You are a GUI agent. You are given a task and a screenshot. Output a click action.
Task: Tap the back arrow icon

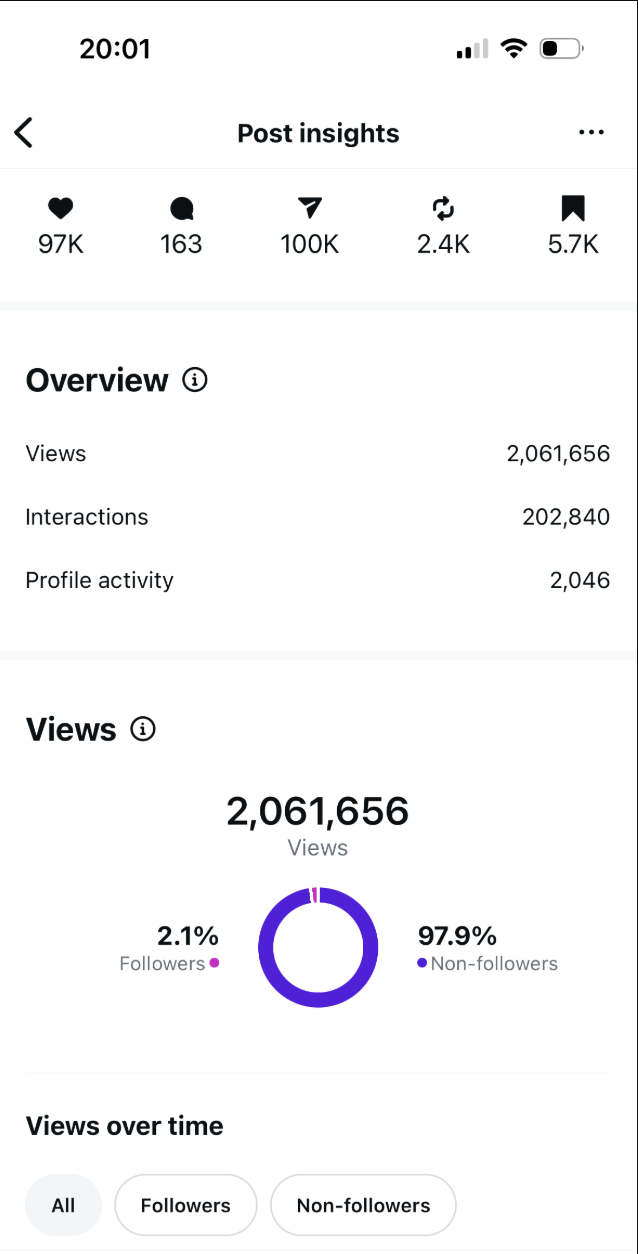[24, 133]
